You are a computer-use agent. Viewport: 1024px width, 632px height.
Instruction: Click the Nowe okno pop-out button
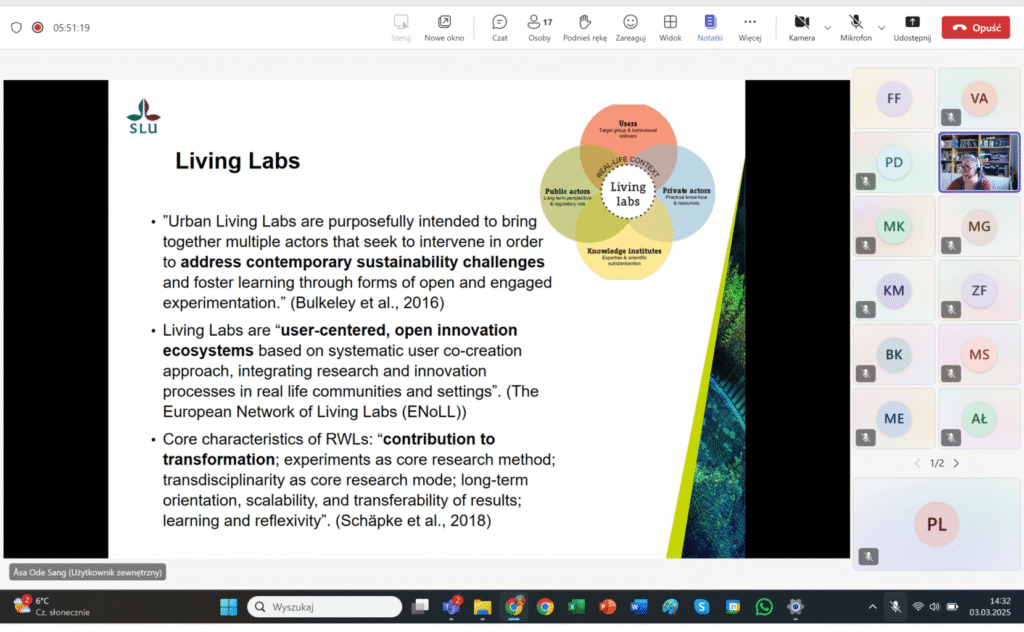coord(444,27)
